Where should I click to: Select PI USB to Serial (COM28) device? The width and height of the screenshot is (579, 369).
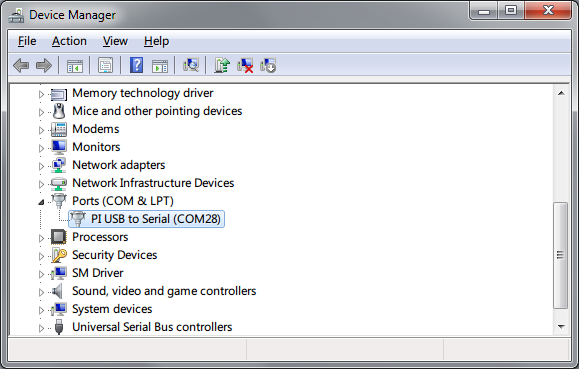[x=147, y=219]
